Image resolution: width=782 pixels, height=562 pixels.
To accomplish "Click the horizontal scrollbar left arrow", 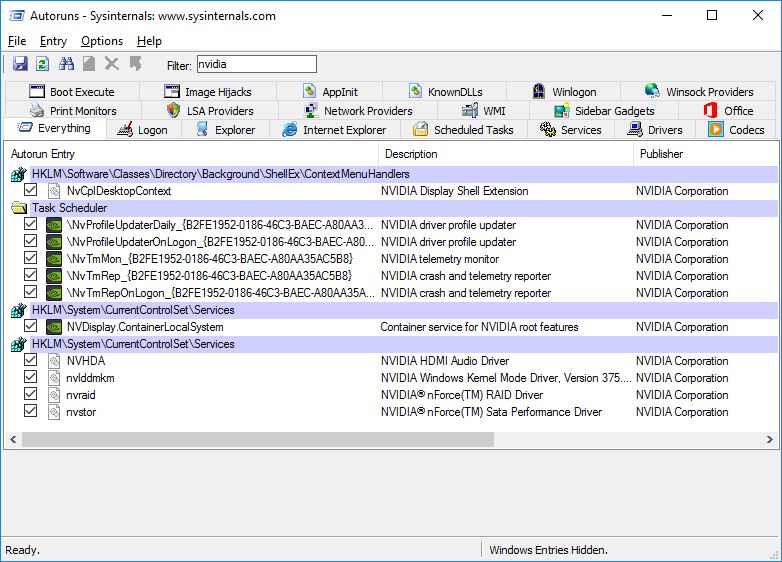I will coord(13,439).
